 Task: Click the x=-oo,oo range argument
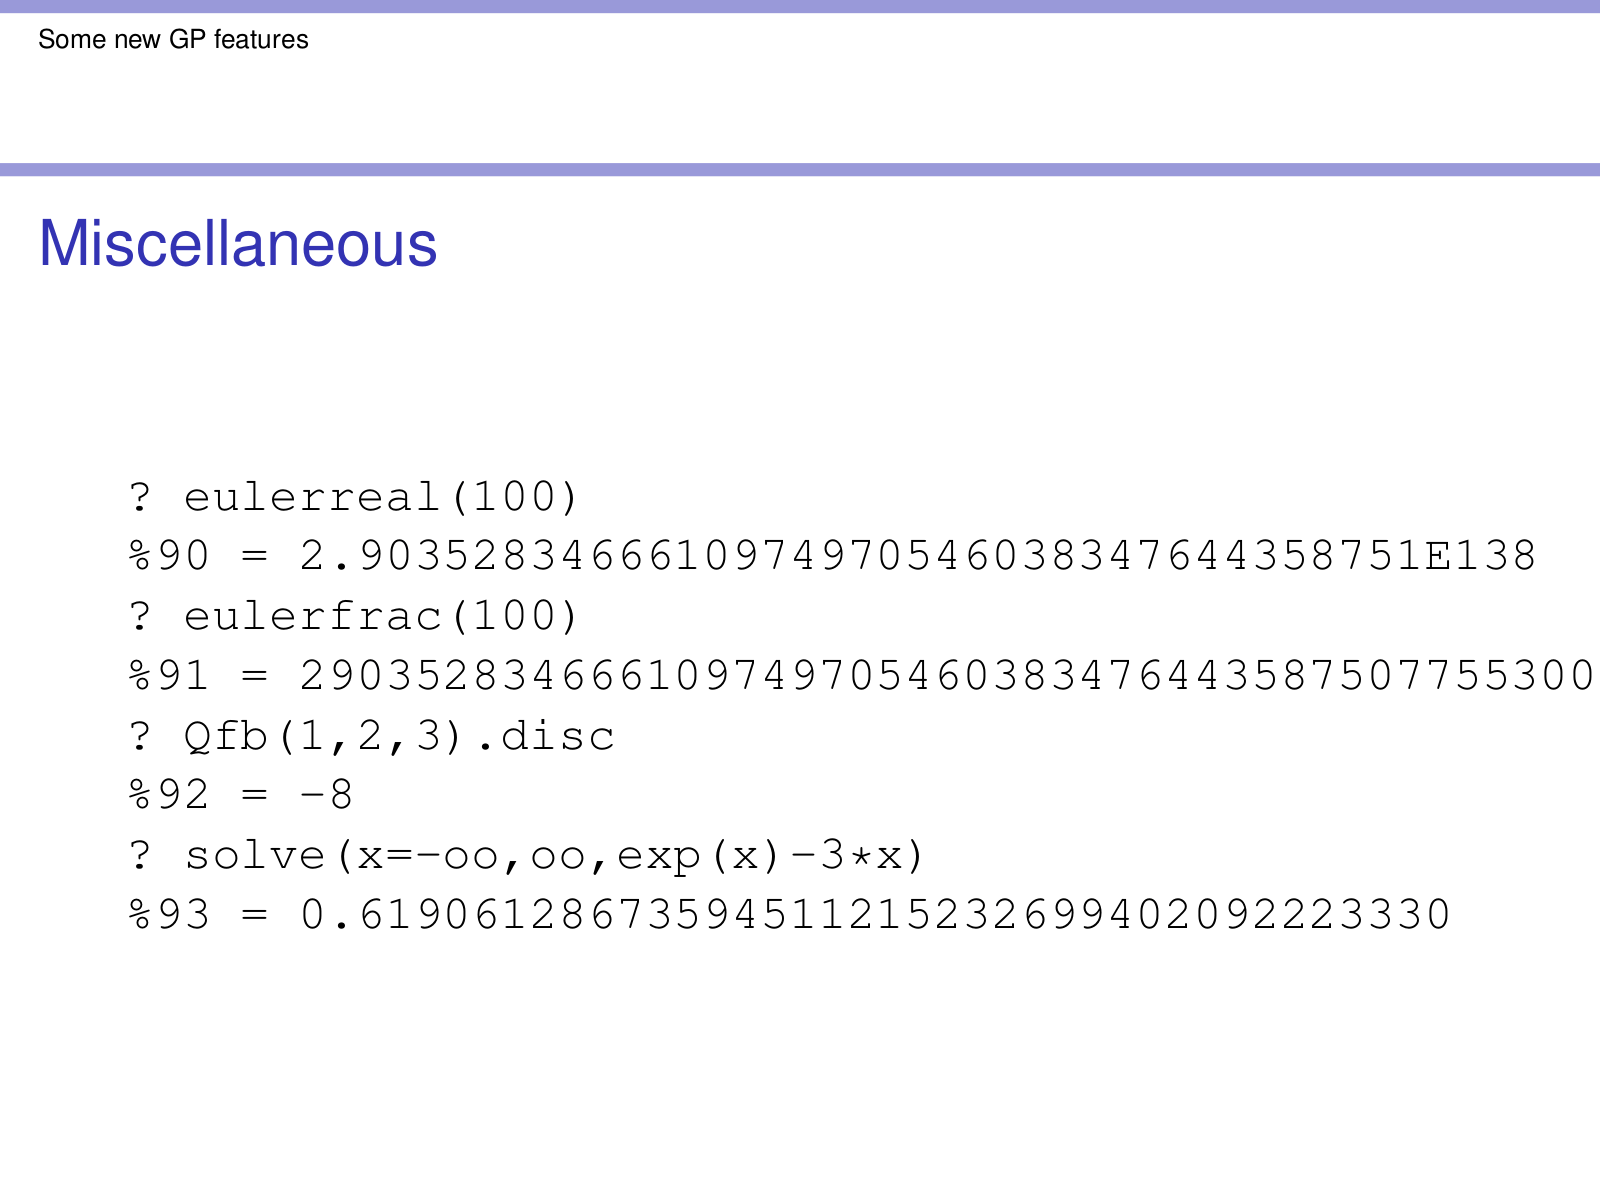470,855
